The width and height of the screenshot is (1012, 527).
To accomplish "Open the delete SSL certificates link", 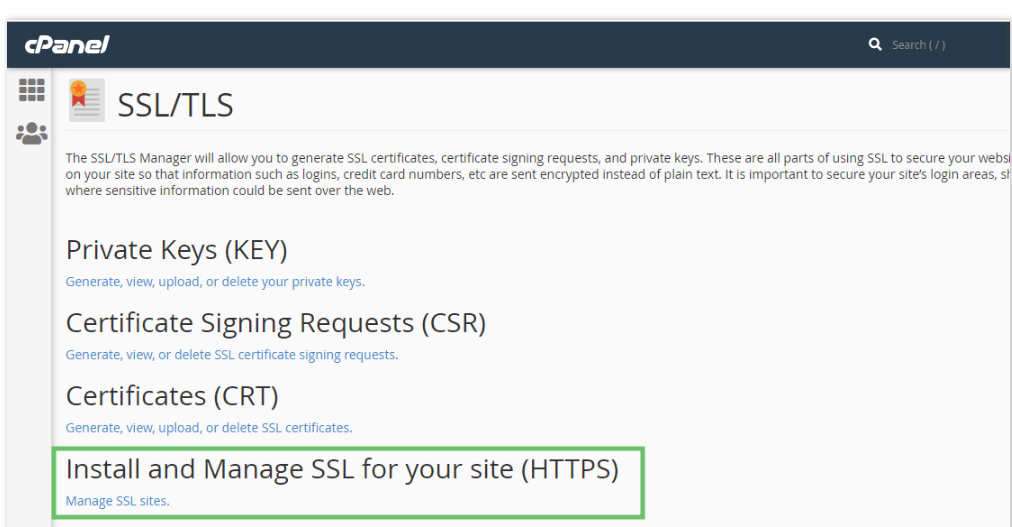I will (208, 428).
